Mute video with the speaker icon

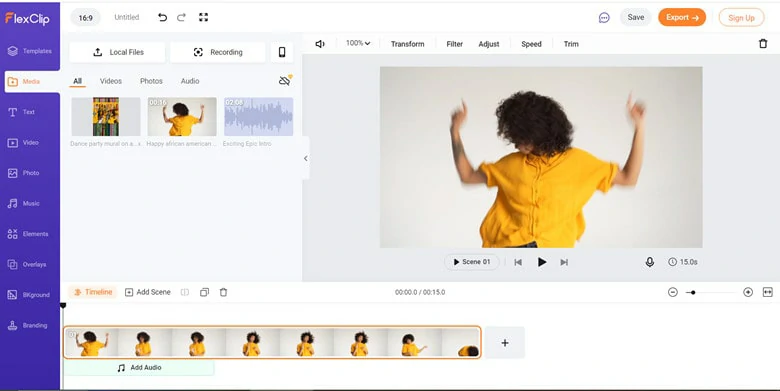[x=320, y=44]
